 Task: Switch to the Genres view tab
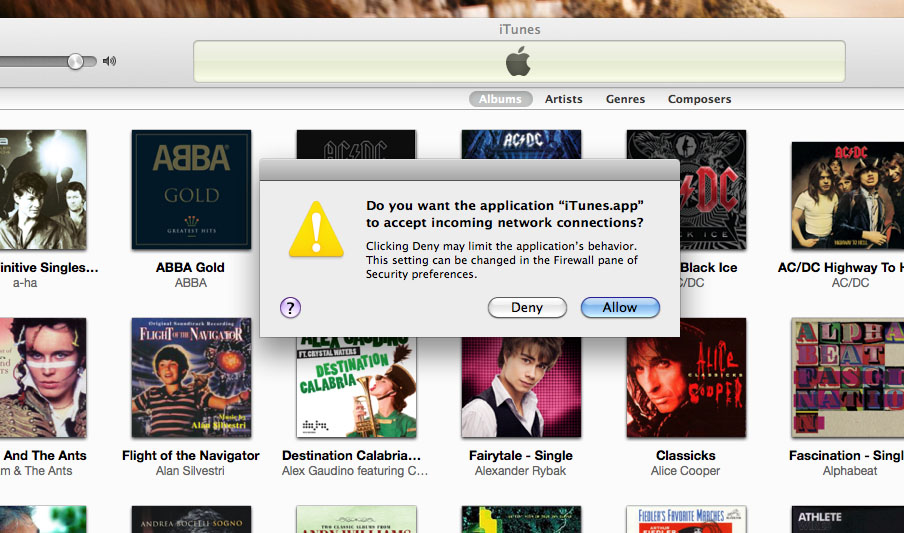(625, 99)
